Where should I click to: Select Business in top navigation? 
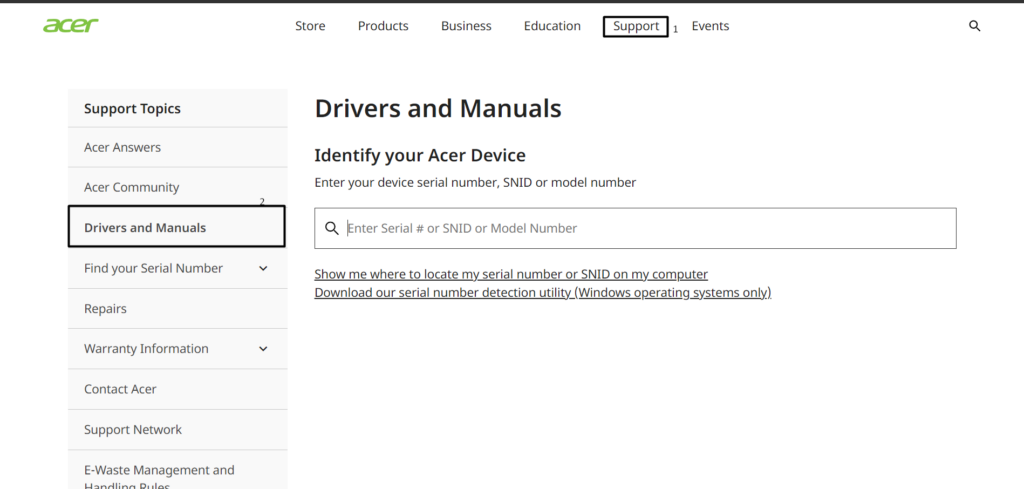(x=466, y=26)
